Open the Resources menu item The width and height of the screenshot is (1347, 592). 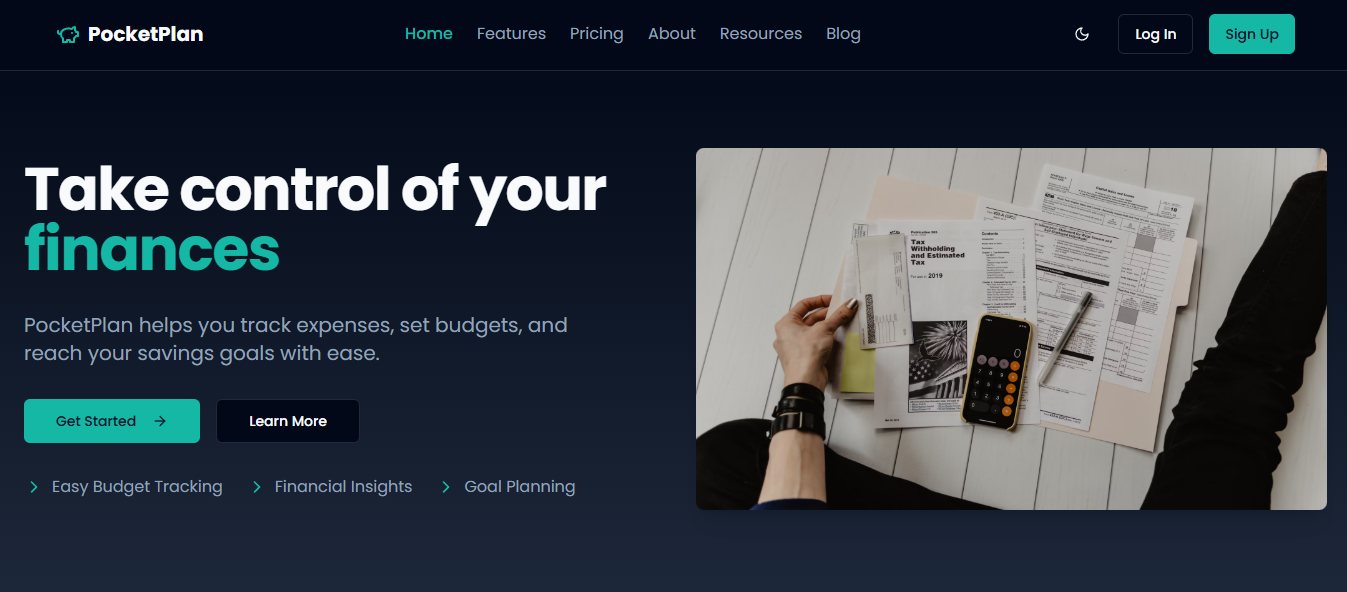761,34
